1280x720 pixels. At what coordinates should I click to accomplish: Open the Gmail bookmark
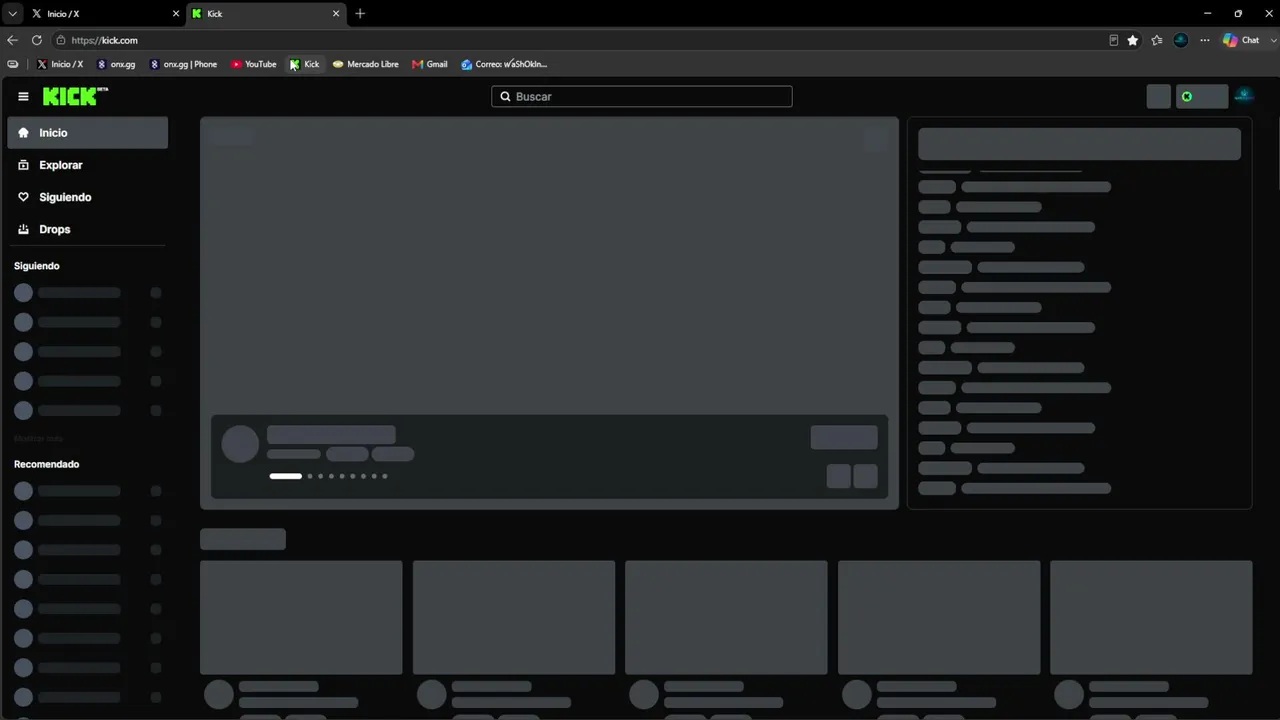[430, 64]
